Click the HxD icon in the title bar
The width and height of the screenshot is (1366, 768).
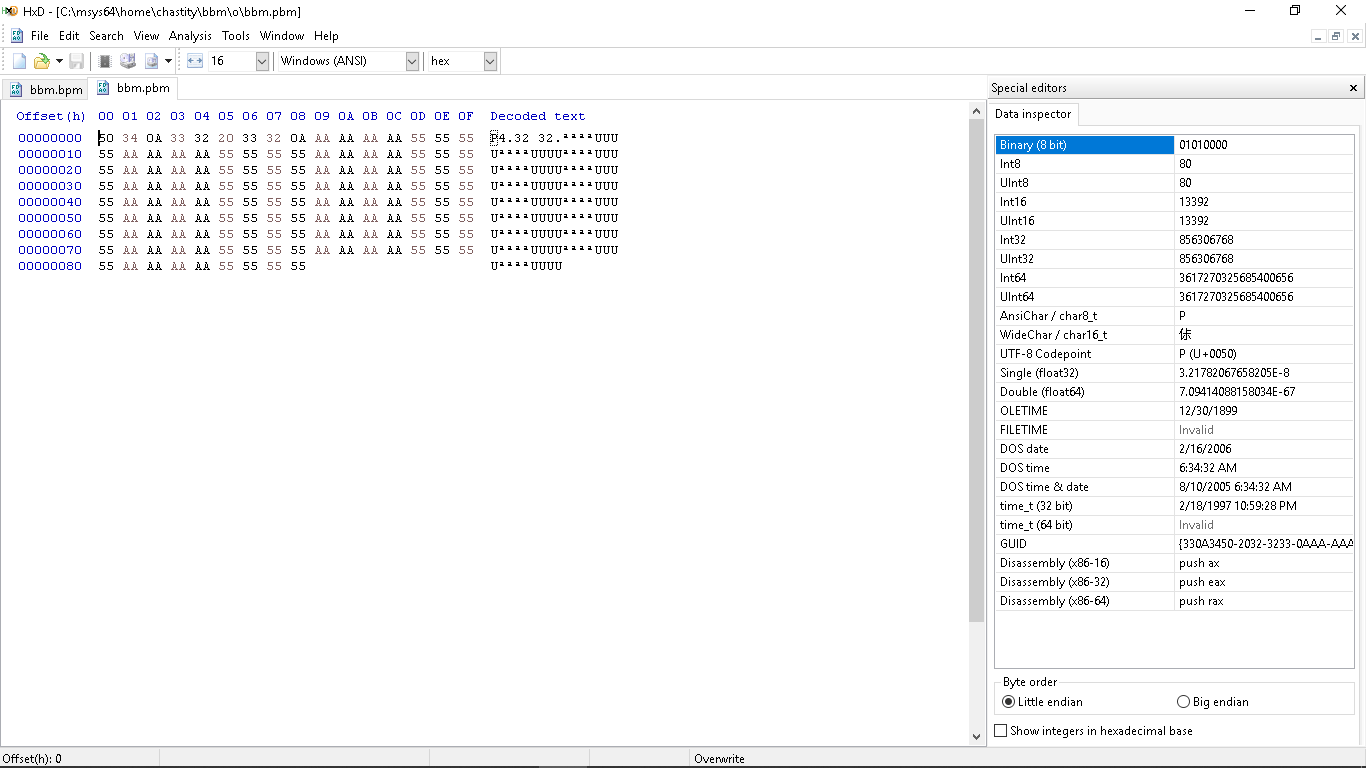[10, 11]
